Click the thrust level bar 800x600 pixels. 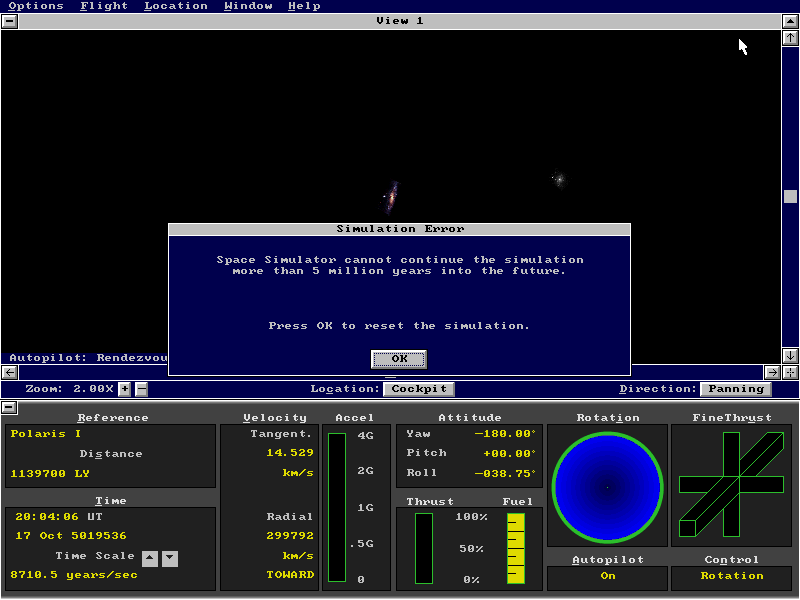click(x=424, y=548)
